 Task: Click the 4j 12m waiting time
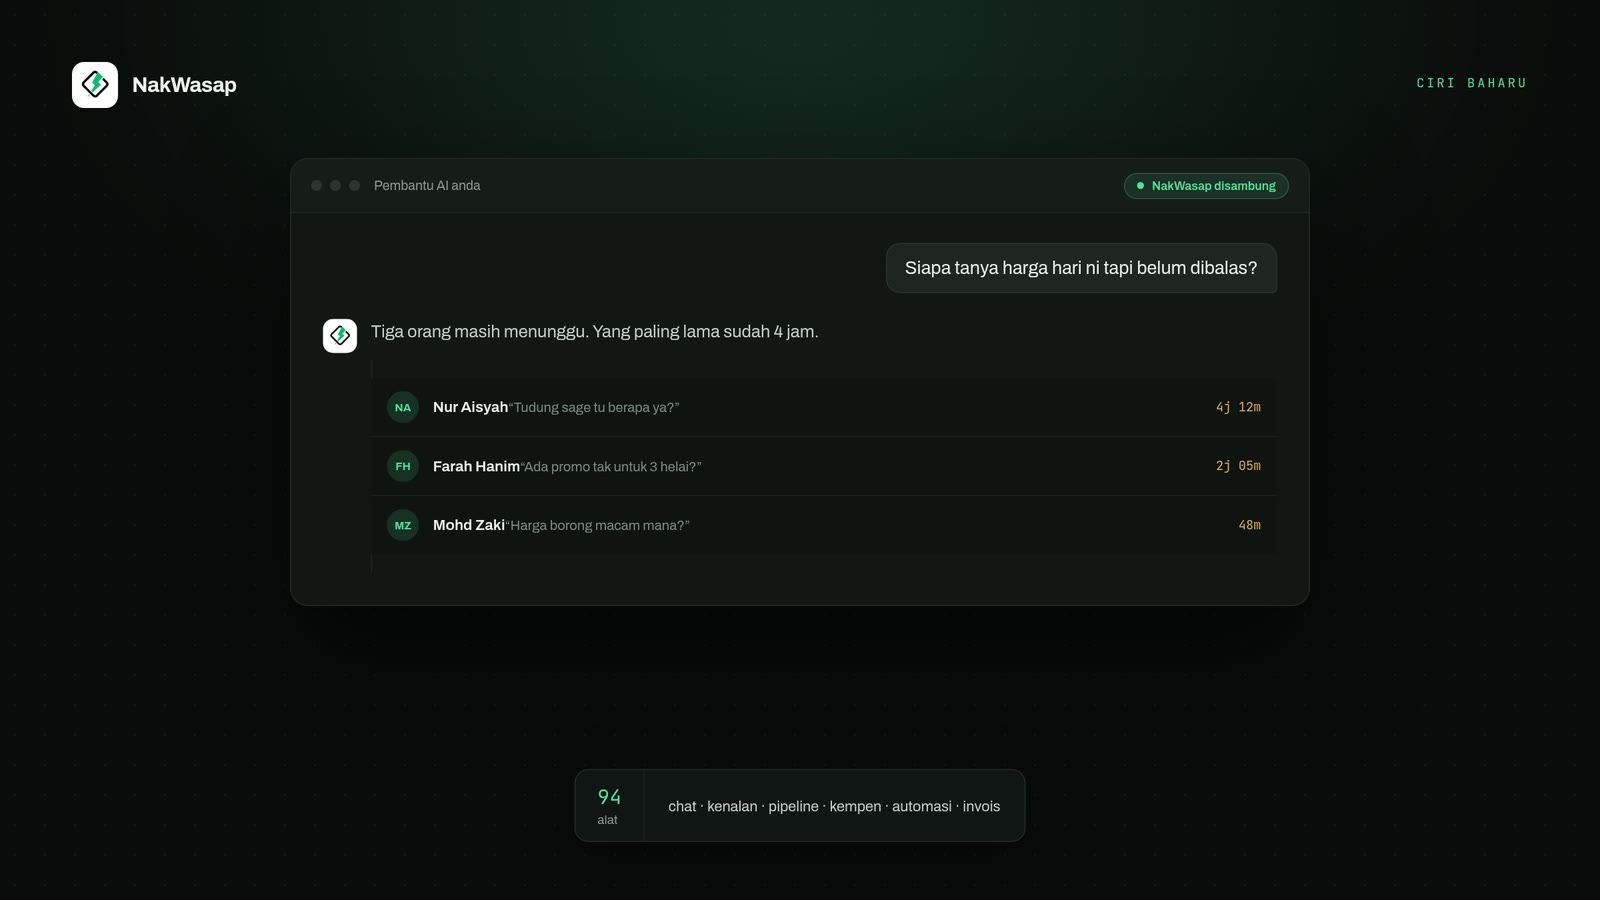click(x=1238, y=407)
